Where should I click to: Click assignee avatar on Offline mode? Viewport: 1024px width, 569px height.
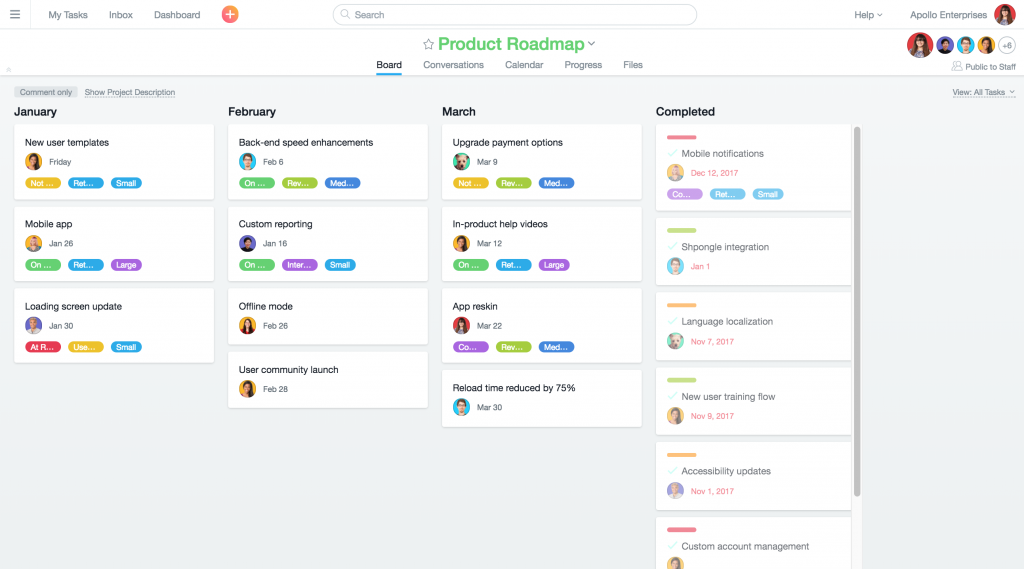pyautogui.click(x=248, y=325)
